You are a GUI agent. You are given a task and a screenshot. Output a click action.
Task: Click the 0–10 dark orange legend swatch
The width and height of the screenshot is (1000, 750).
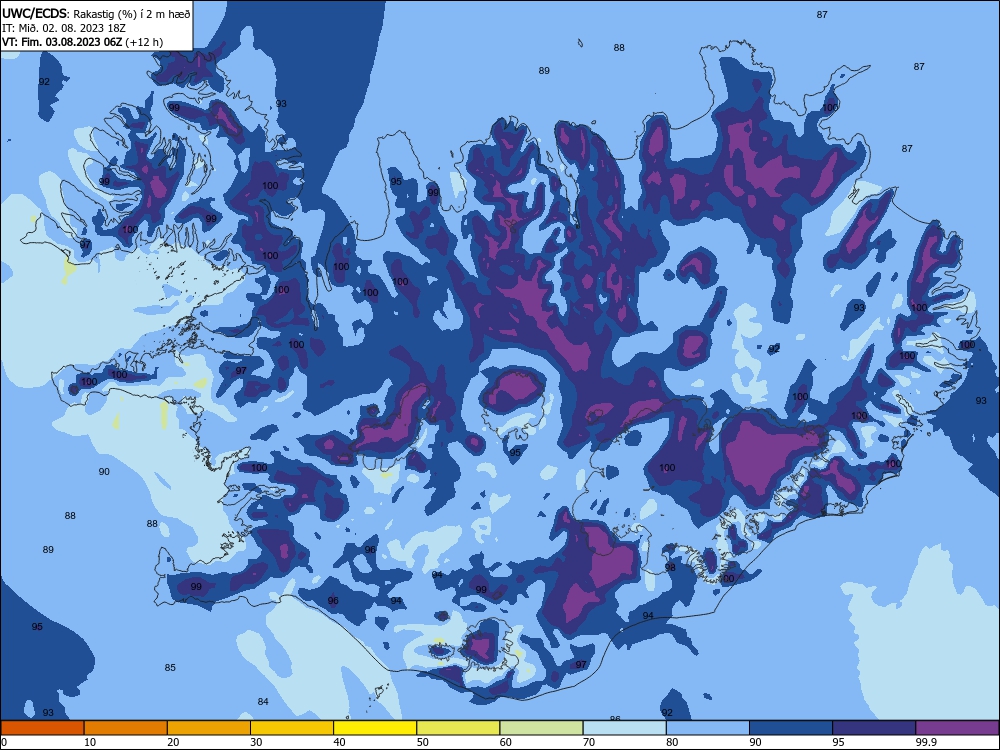[x=42, y=728]
